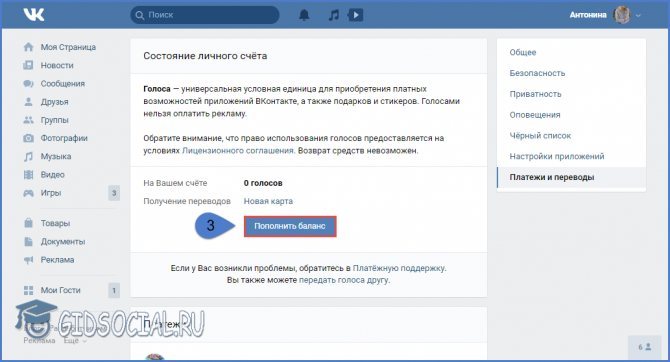This screenshot has height=362, width=670.
Task: Open the notifications bell icon
Action: [304, 15]
